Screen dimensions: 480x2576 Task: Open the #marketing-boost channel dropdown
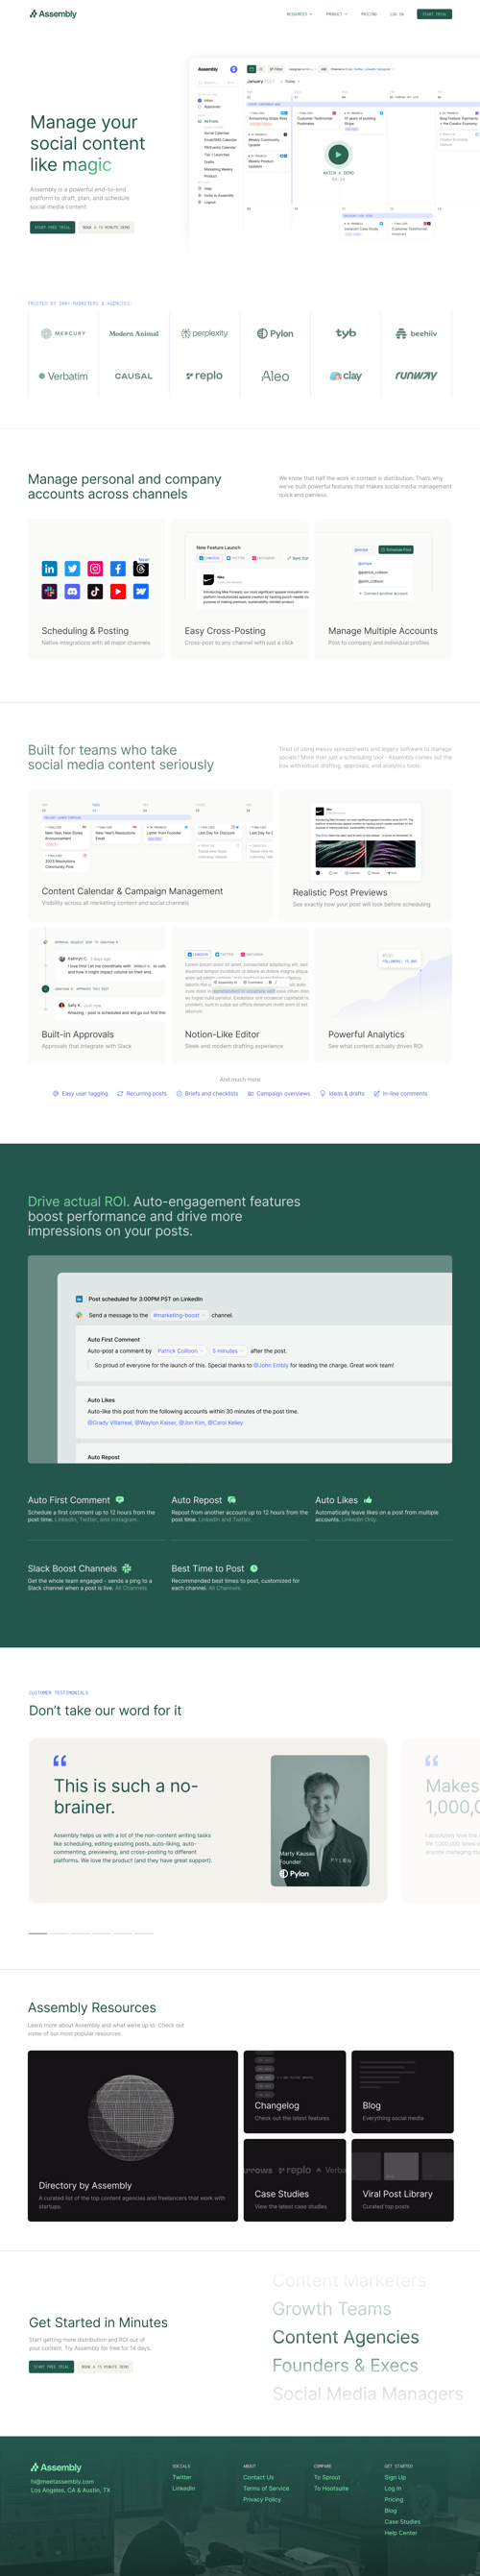point(179,1315)
